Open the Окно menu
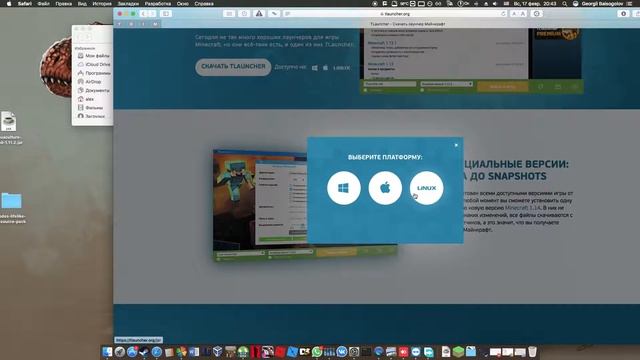This screenshot has height=360, width=640. click(x=182, y=4)
